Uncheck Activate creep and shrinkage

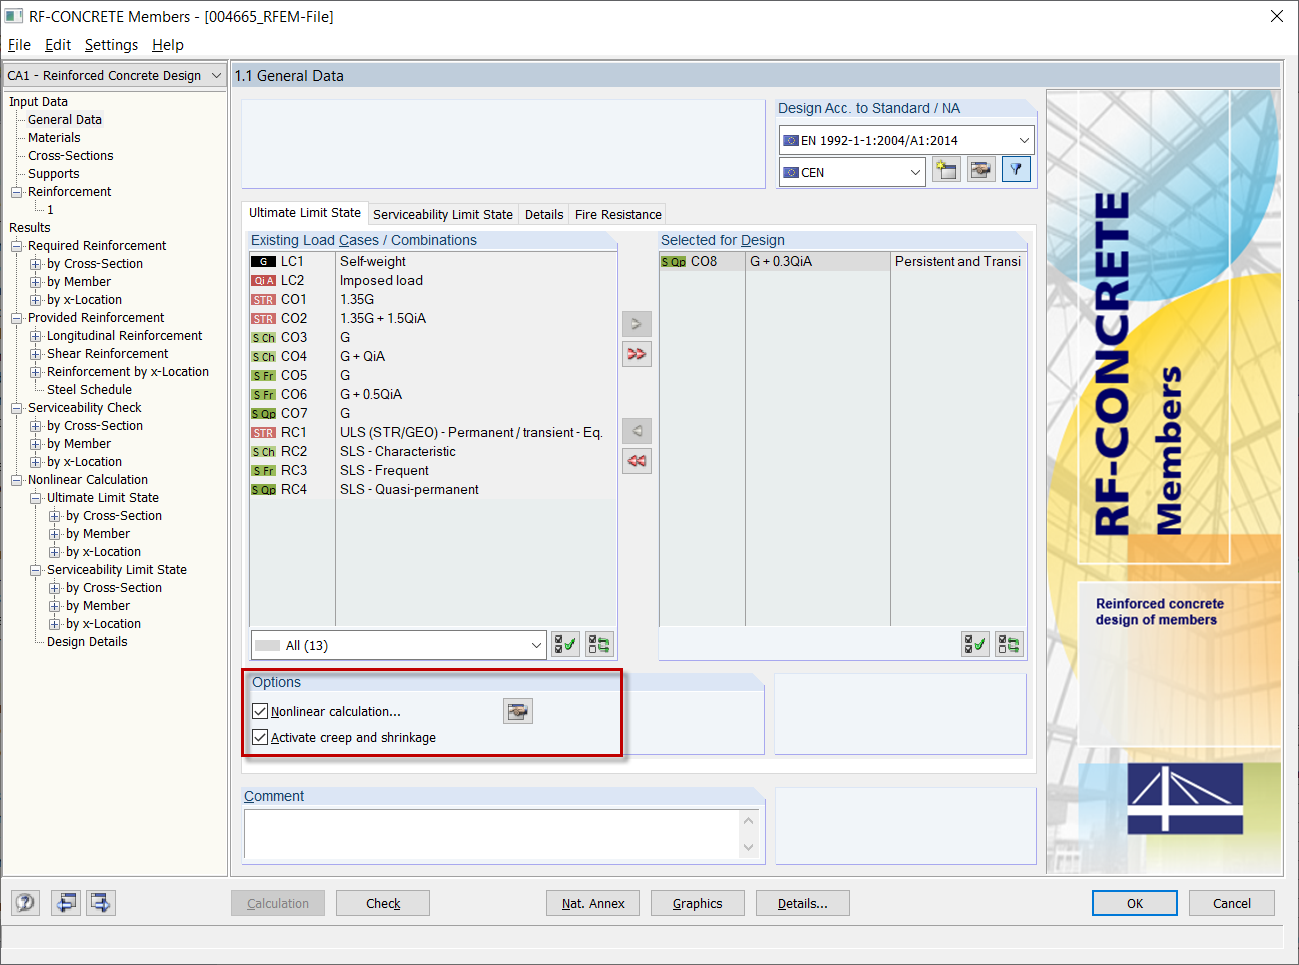(x=261, y=739)
